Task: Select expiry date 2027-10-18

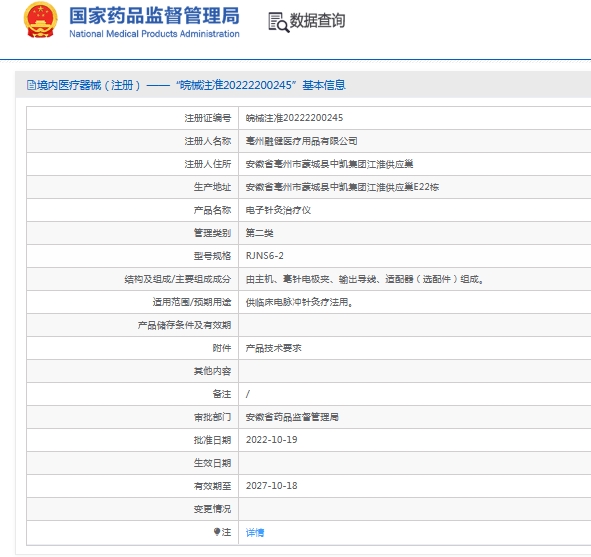Action: (271, 486)
